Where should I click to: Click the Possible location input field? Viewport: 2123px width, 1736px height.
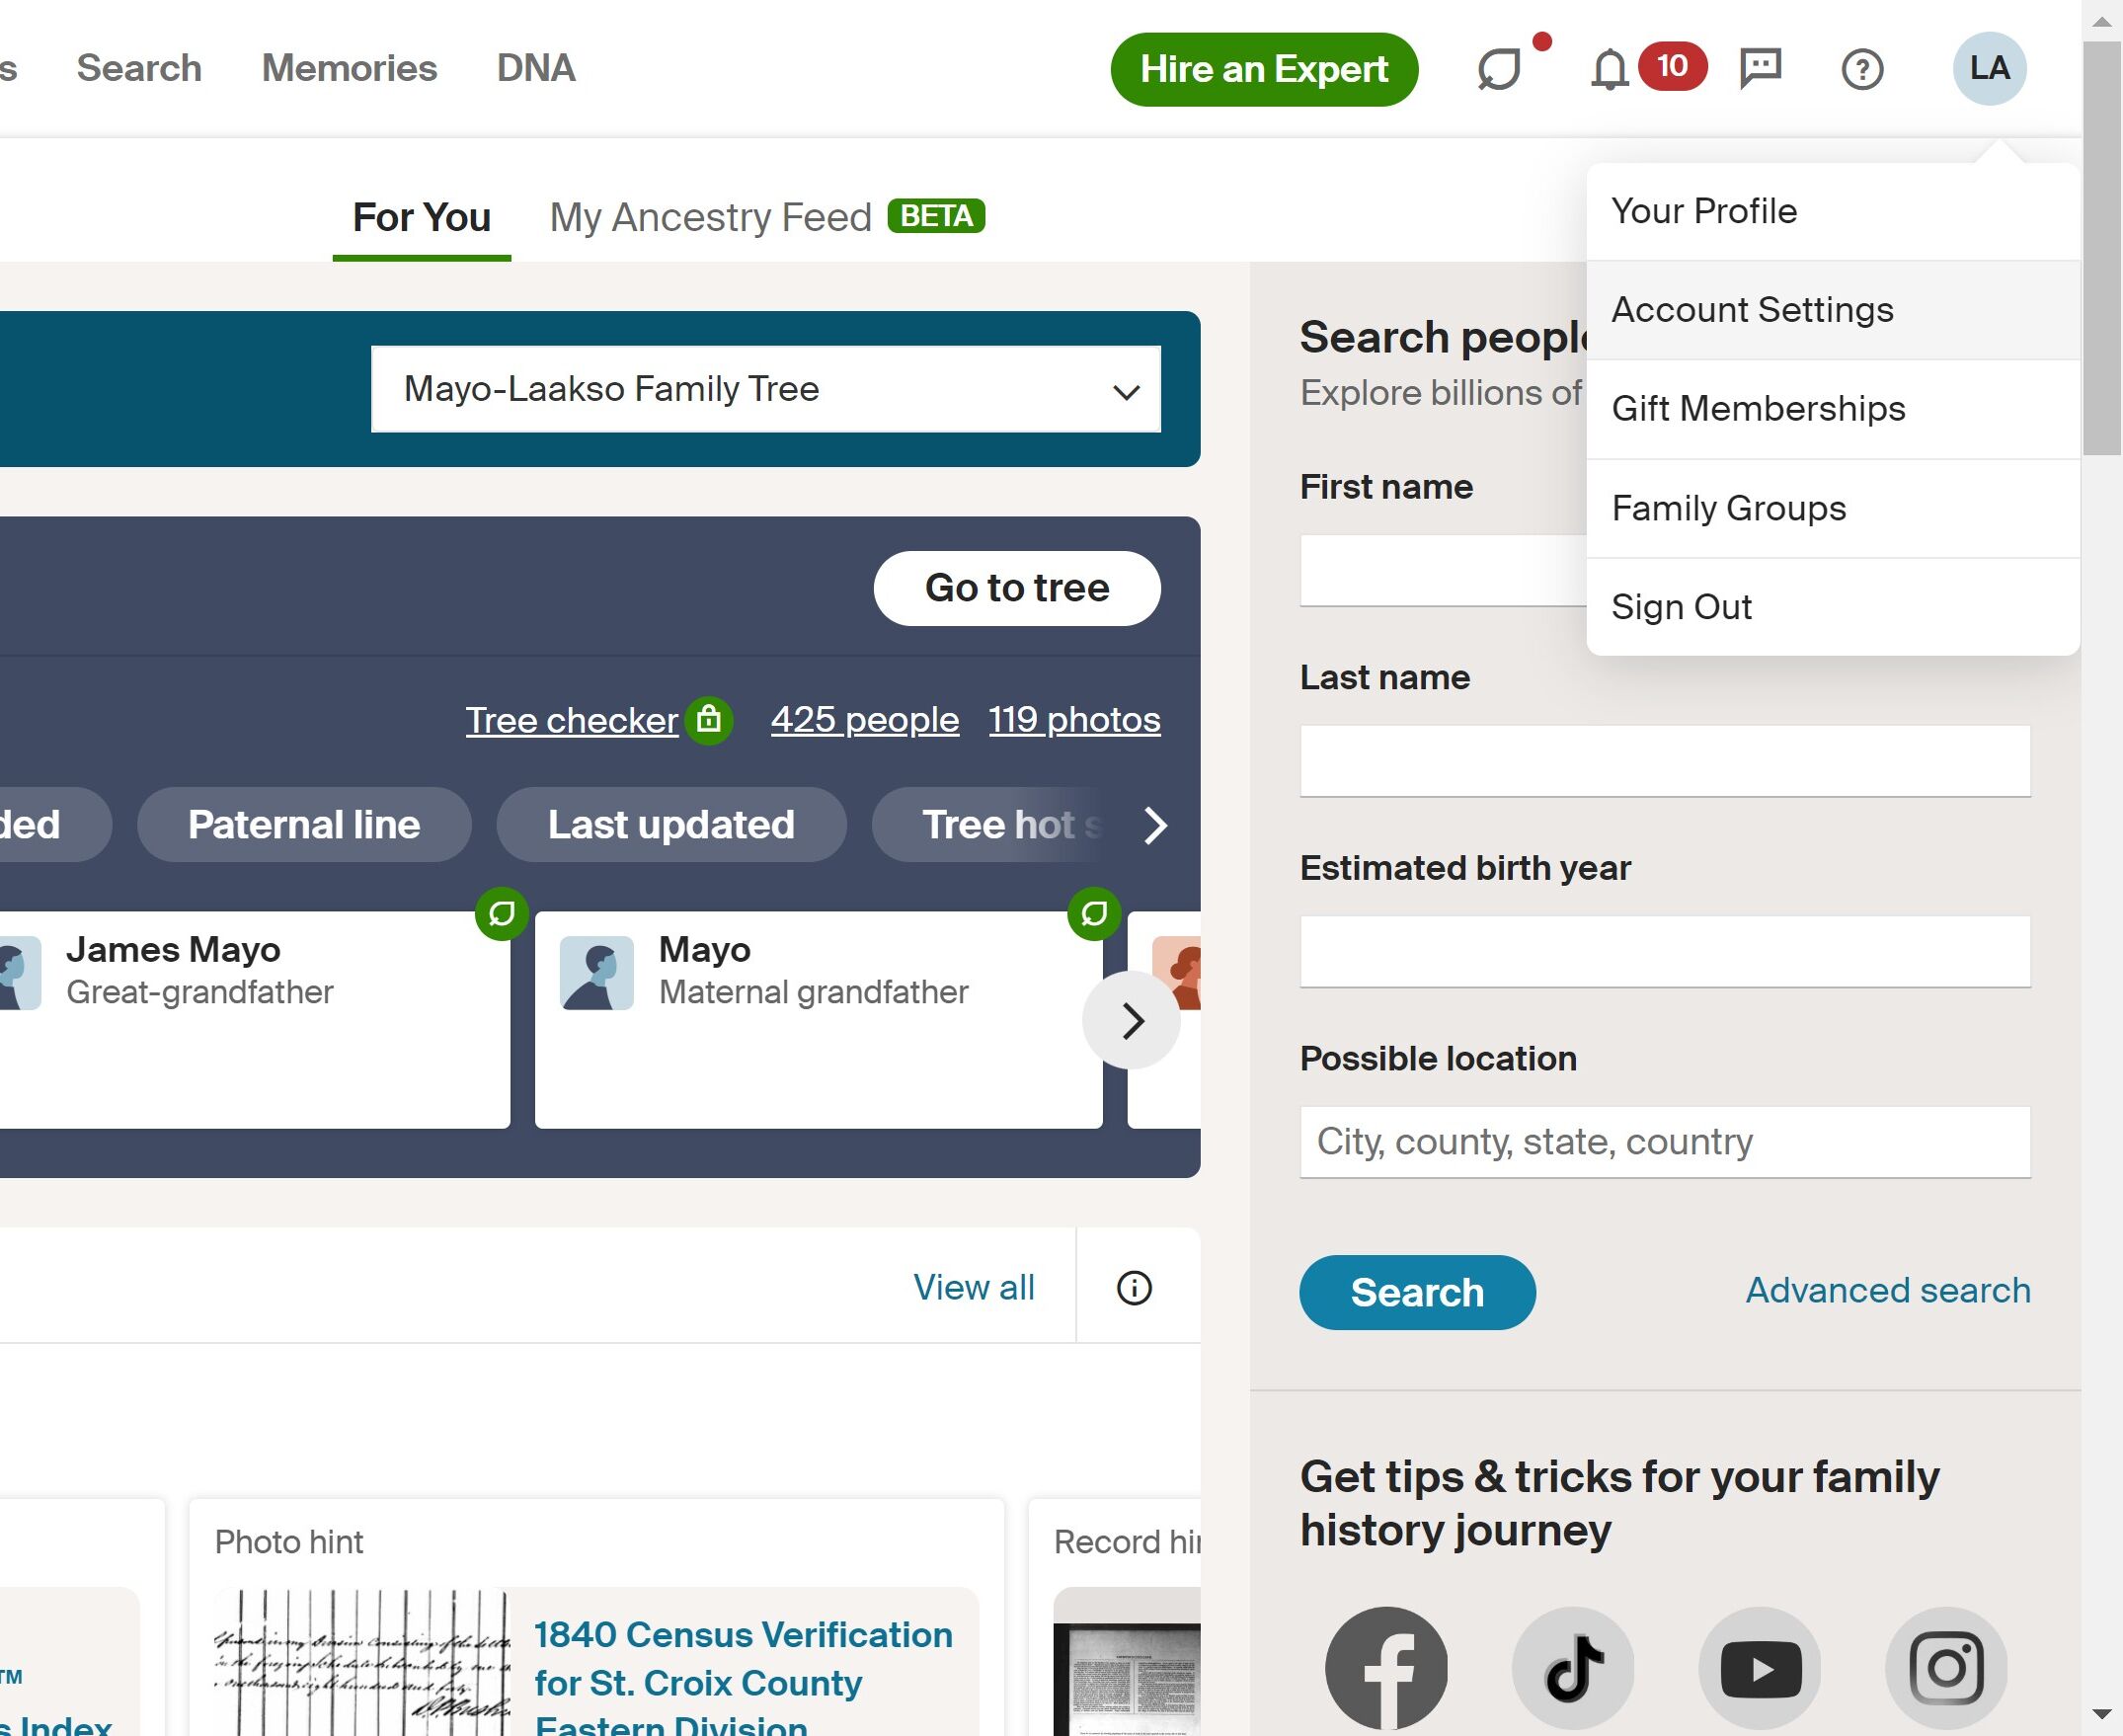coord(1663,1141)
